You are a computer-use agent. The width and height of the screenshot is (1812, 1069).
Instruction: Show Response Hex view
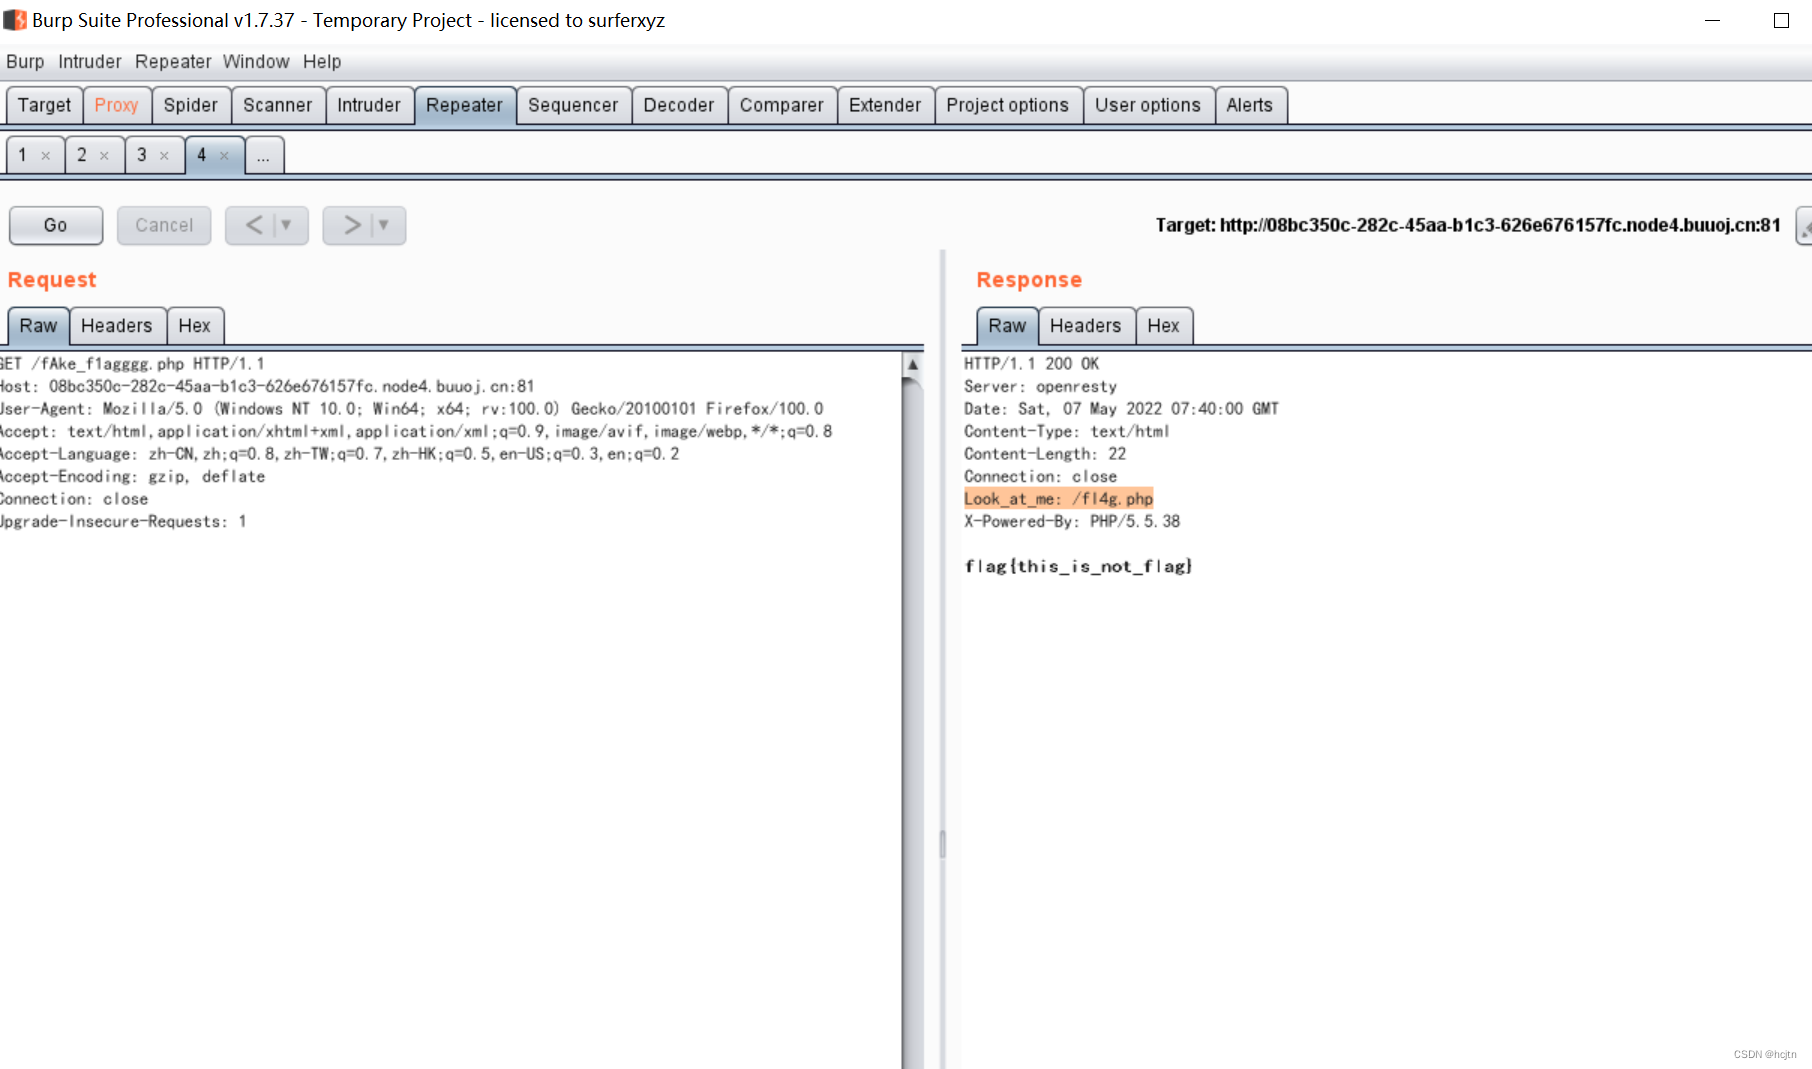pyautogui.click(x=1163, y=326)
